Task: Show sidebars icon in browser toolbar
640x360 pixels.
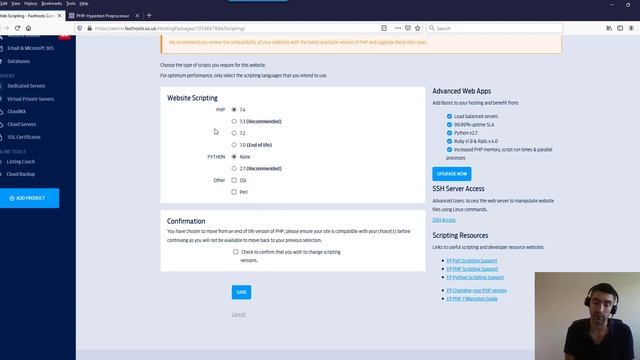Action: tap(620, 28)
